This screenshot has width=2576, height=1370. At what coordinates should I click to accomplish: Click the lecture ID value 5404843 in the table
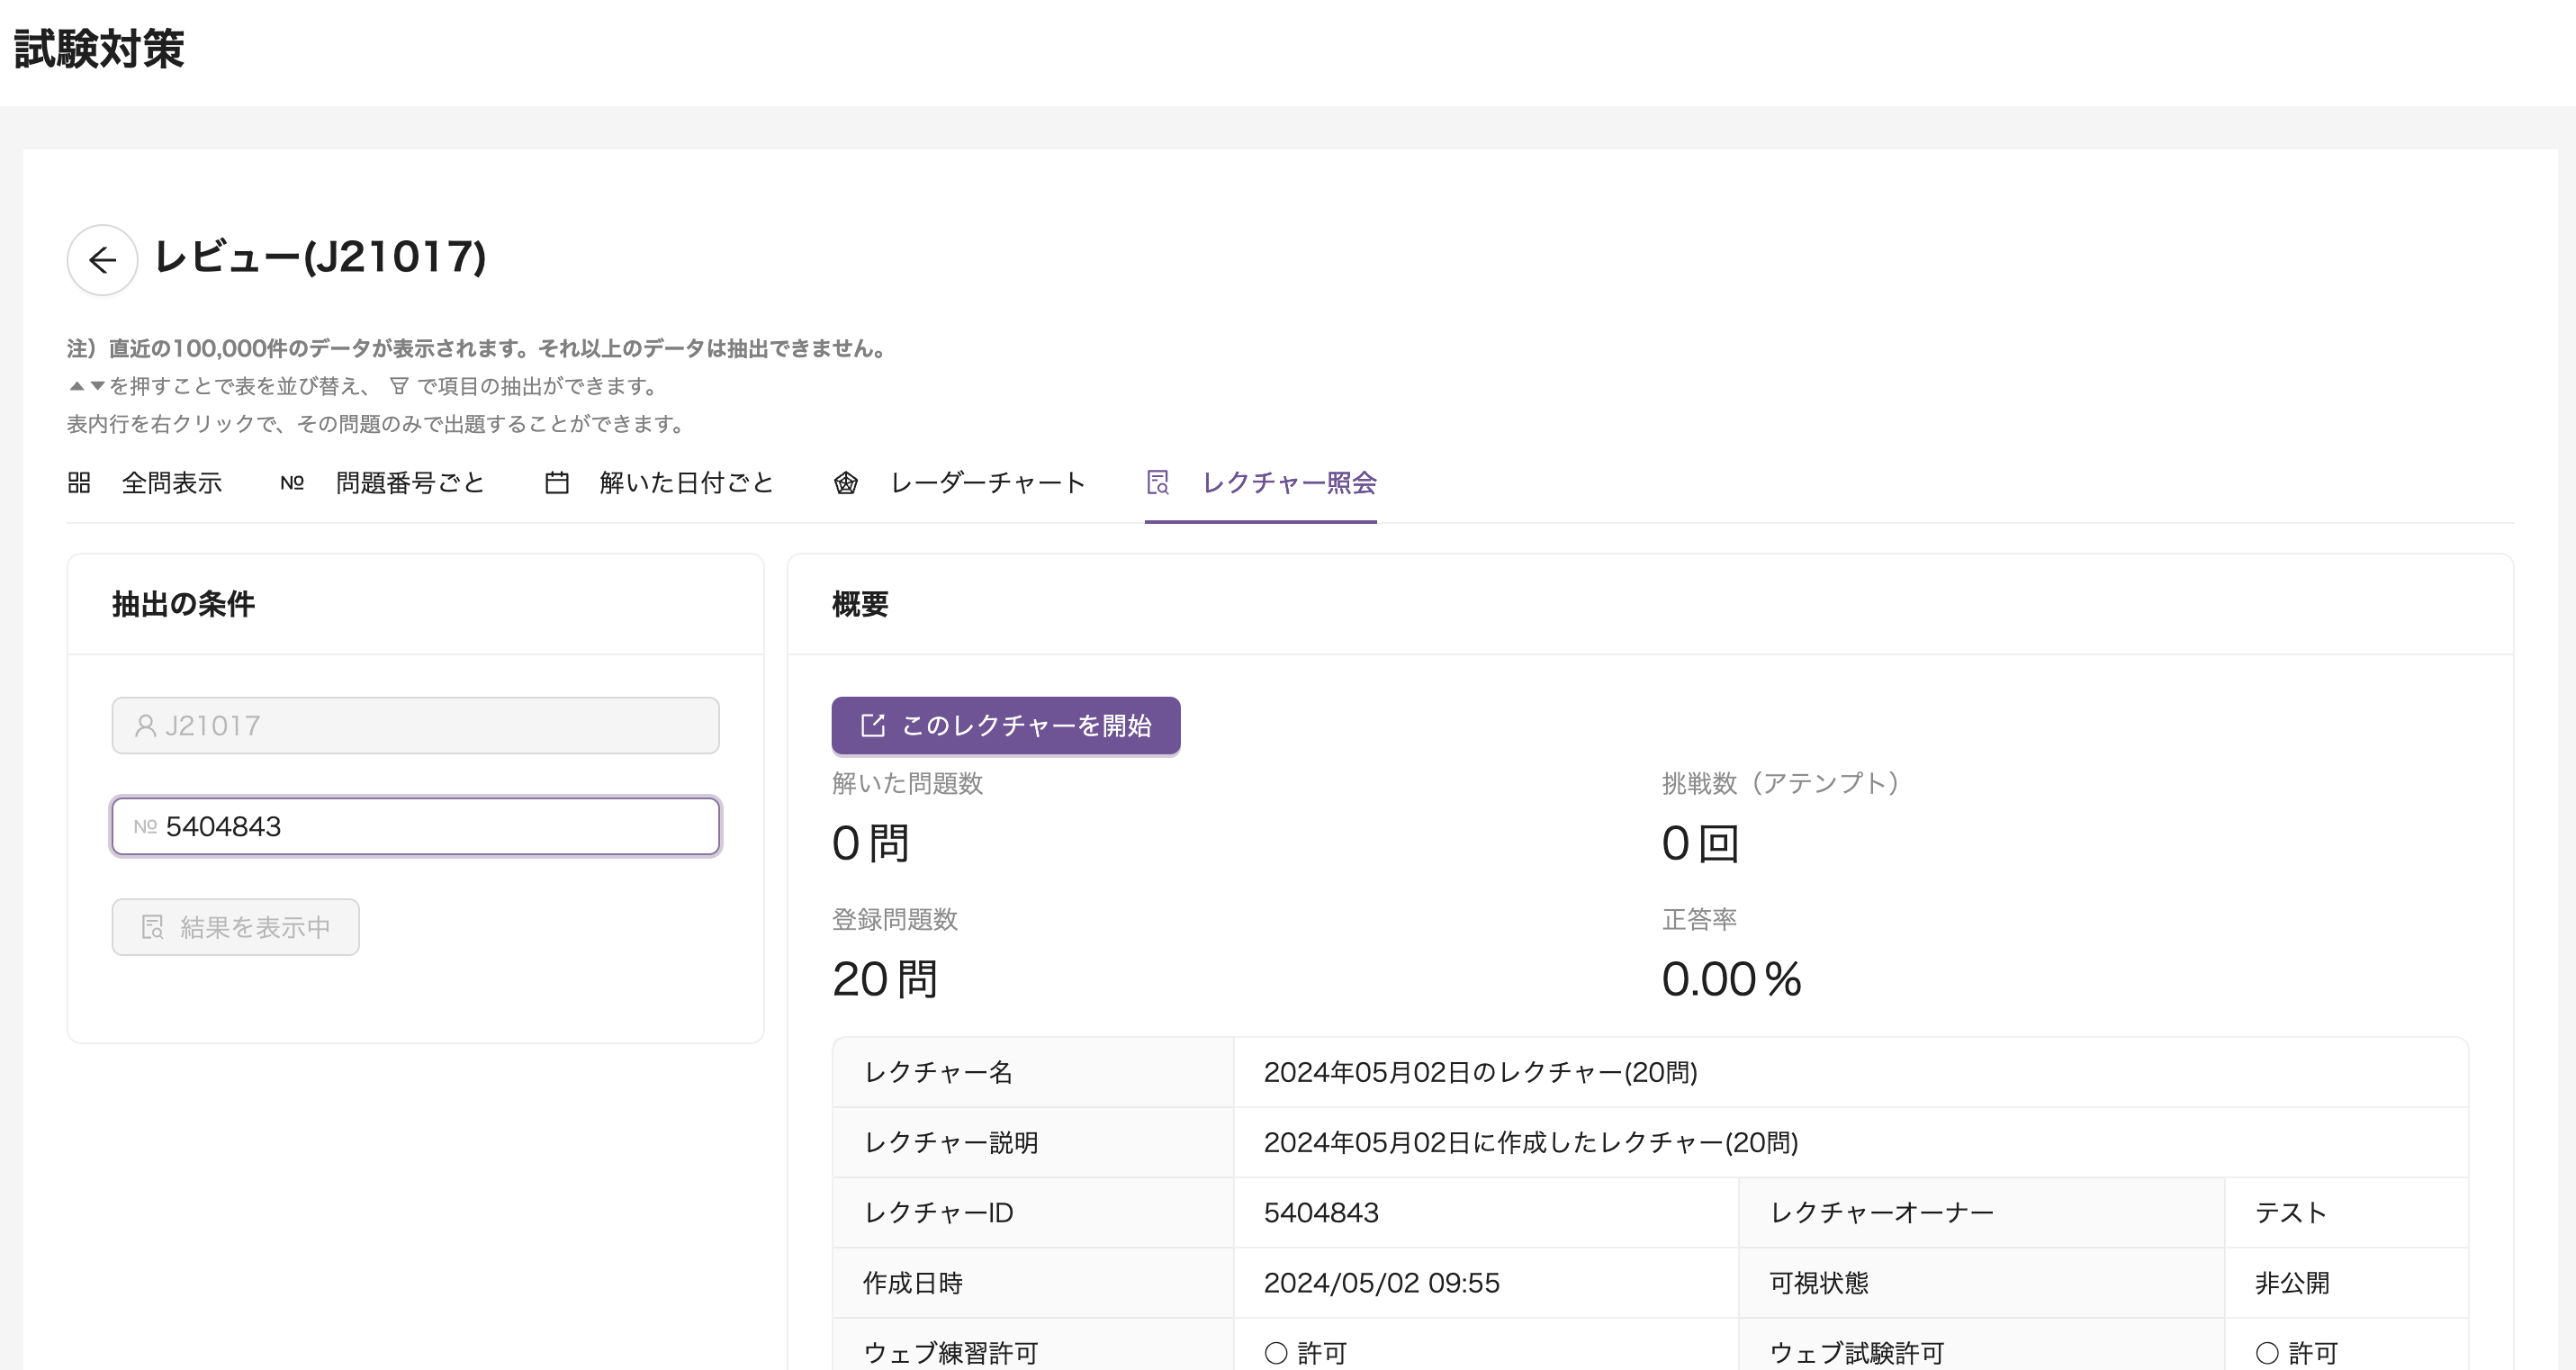point(1321,1213)
